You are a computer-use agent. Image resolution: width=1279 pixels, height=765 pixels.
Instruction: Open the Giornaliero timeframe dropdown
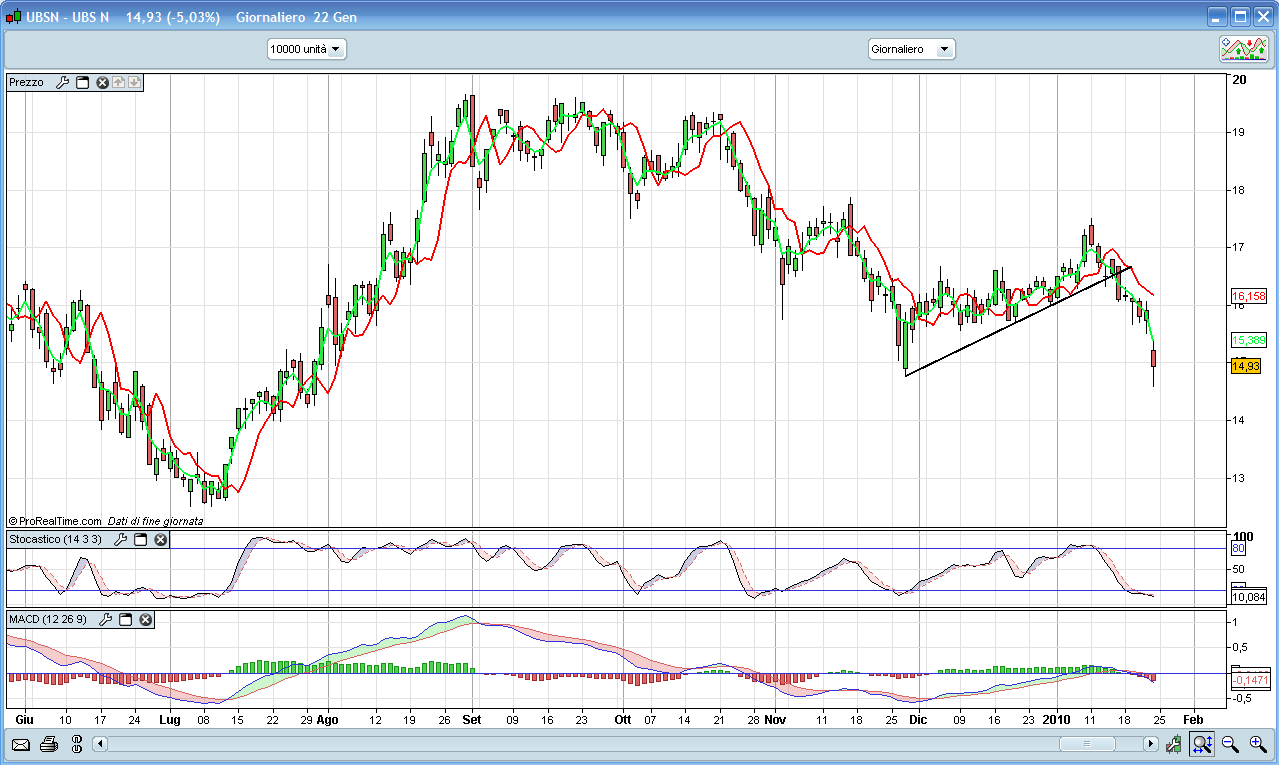point(911,49)
